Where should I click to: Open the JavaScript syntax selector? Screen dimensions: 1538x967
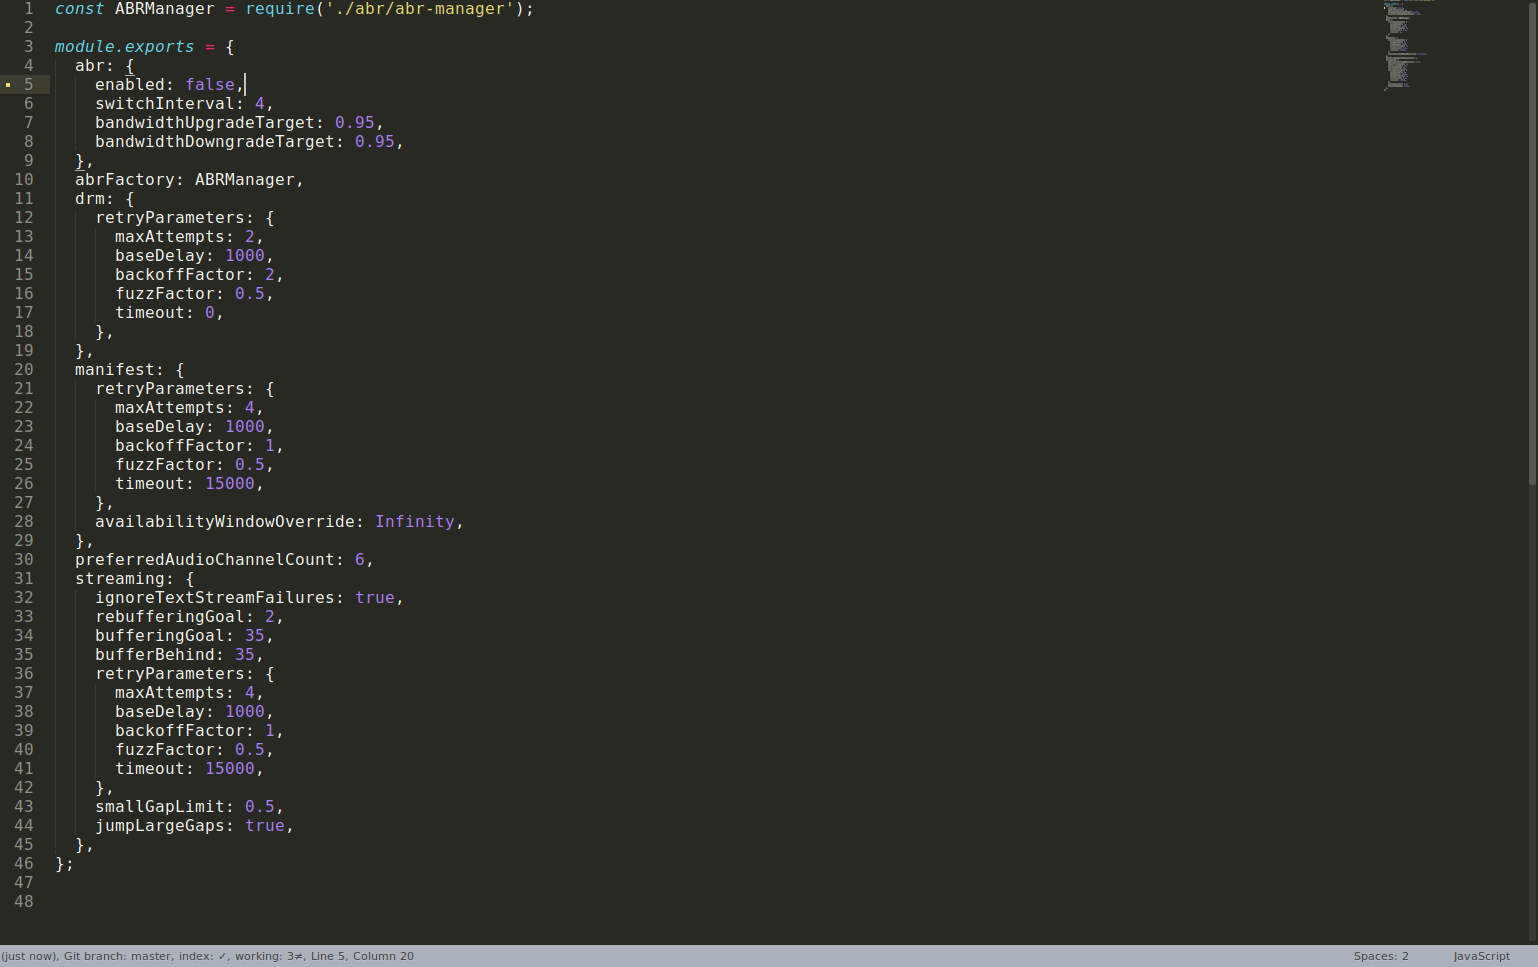click(1481, 956)
